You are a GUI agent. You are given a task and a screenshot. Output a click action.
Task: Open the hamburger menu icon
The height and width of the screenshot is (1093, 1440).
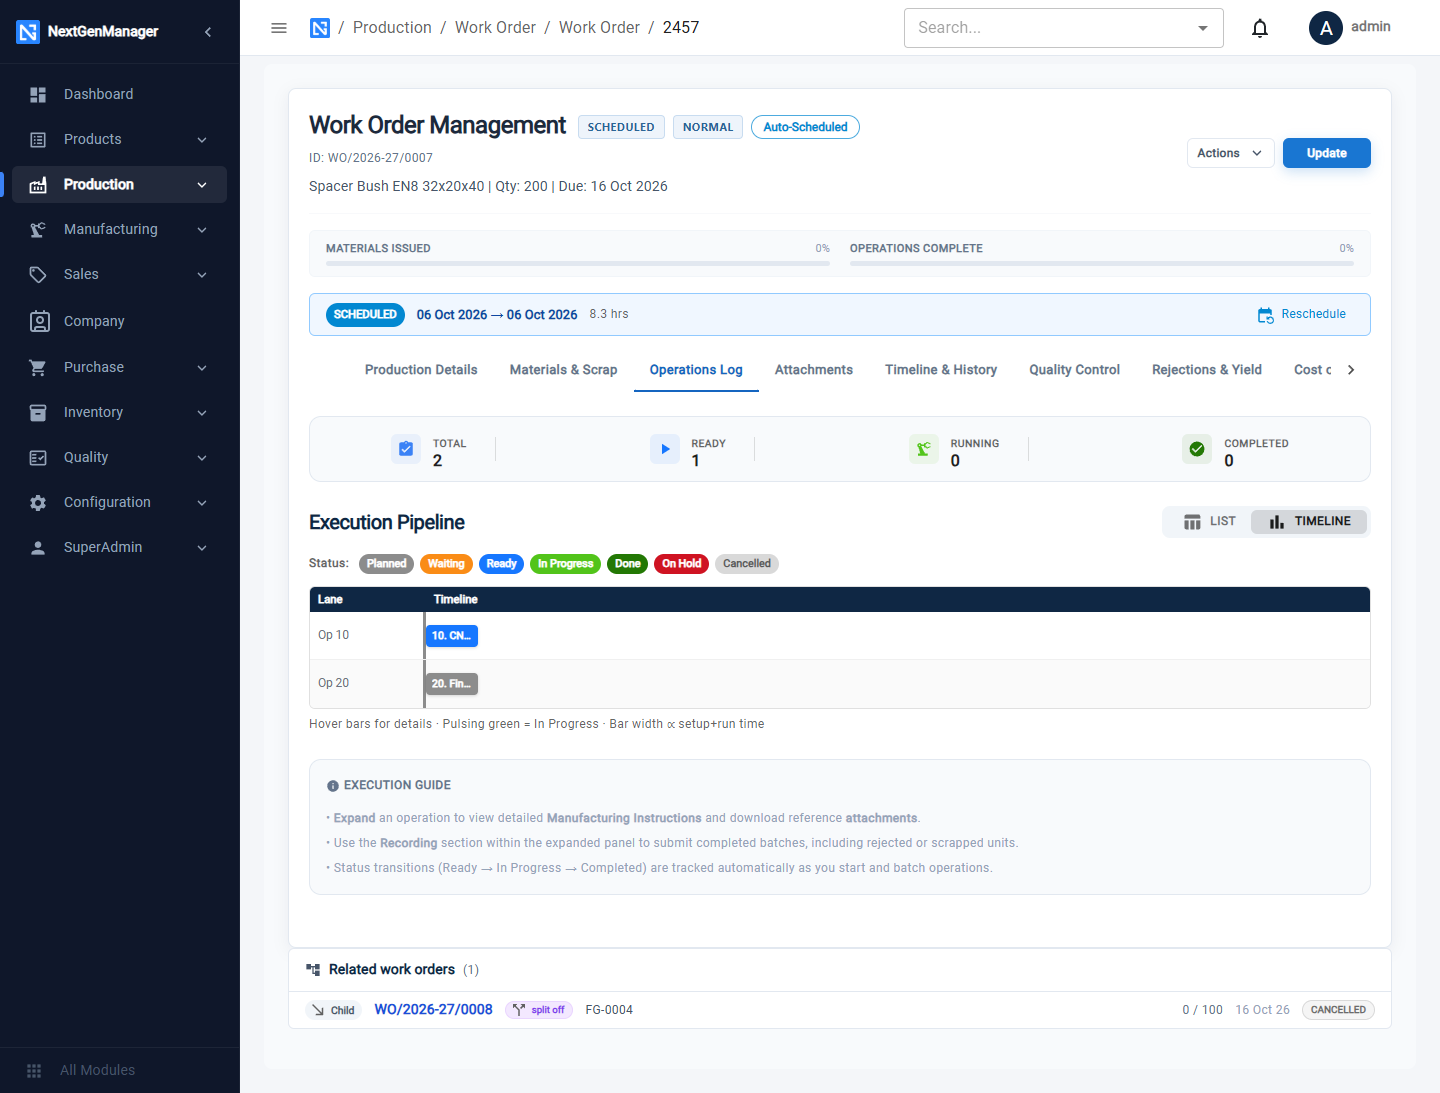279,28
